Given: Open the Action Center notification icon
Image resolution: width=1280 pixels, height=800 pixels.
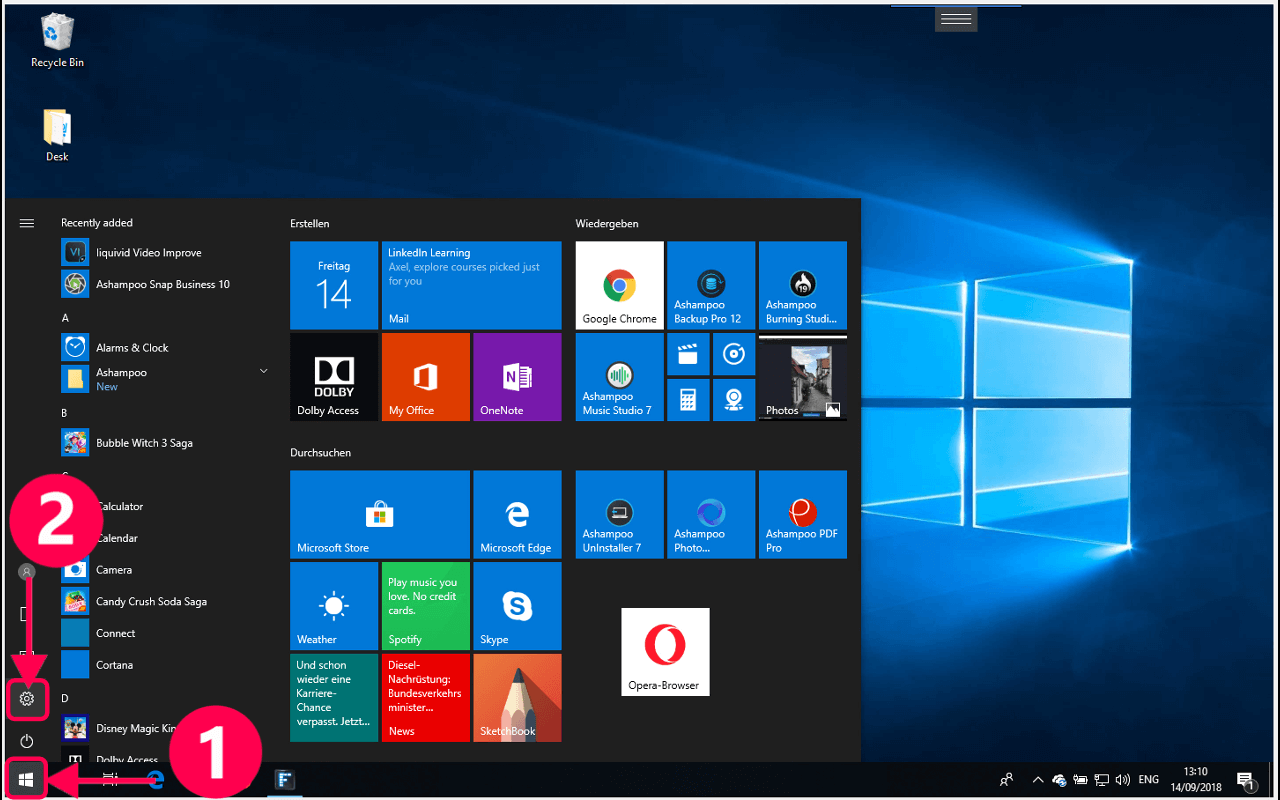Looking at the screenshot, I should tap(1246, 780).
